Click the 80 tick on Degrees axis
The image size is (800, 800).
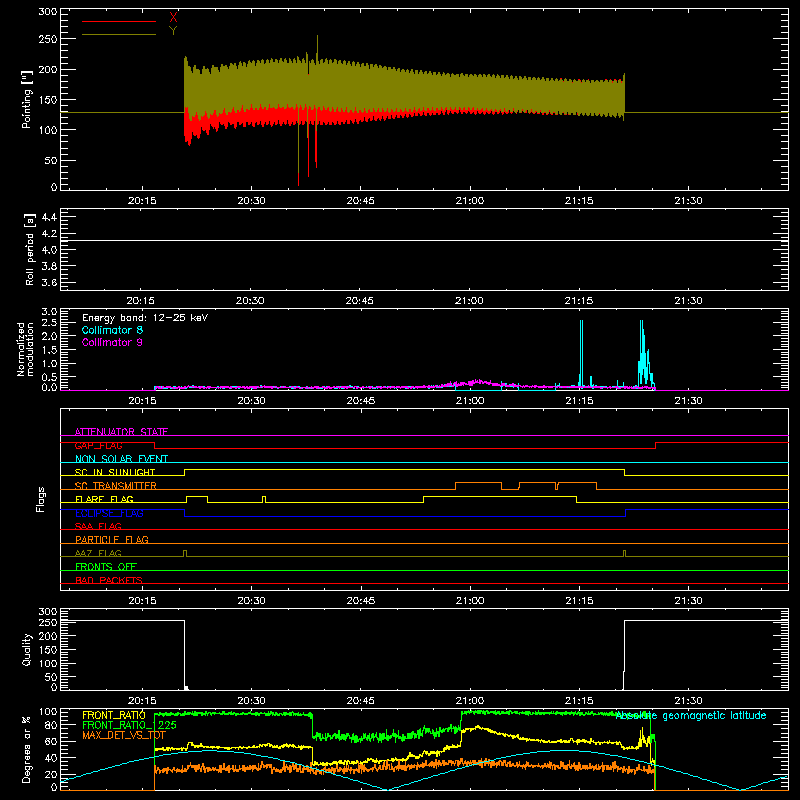click(51, 725)
